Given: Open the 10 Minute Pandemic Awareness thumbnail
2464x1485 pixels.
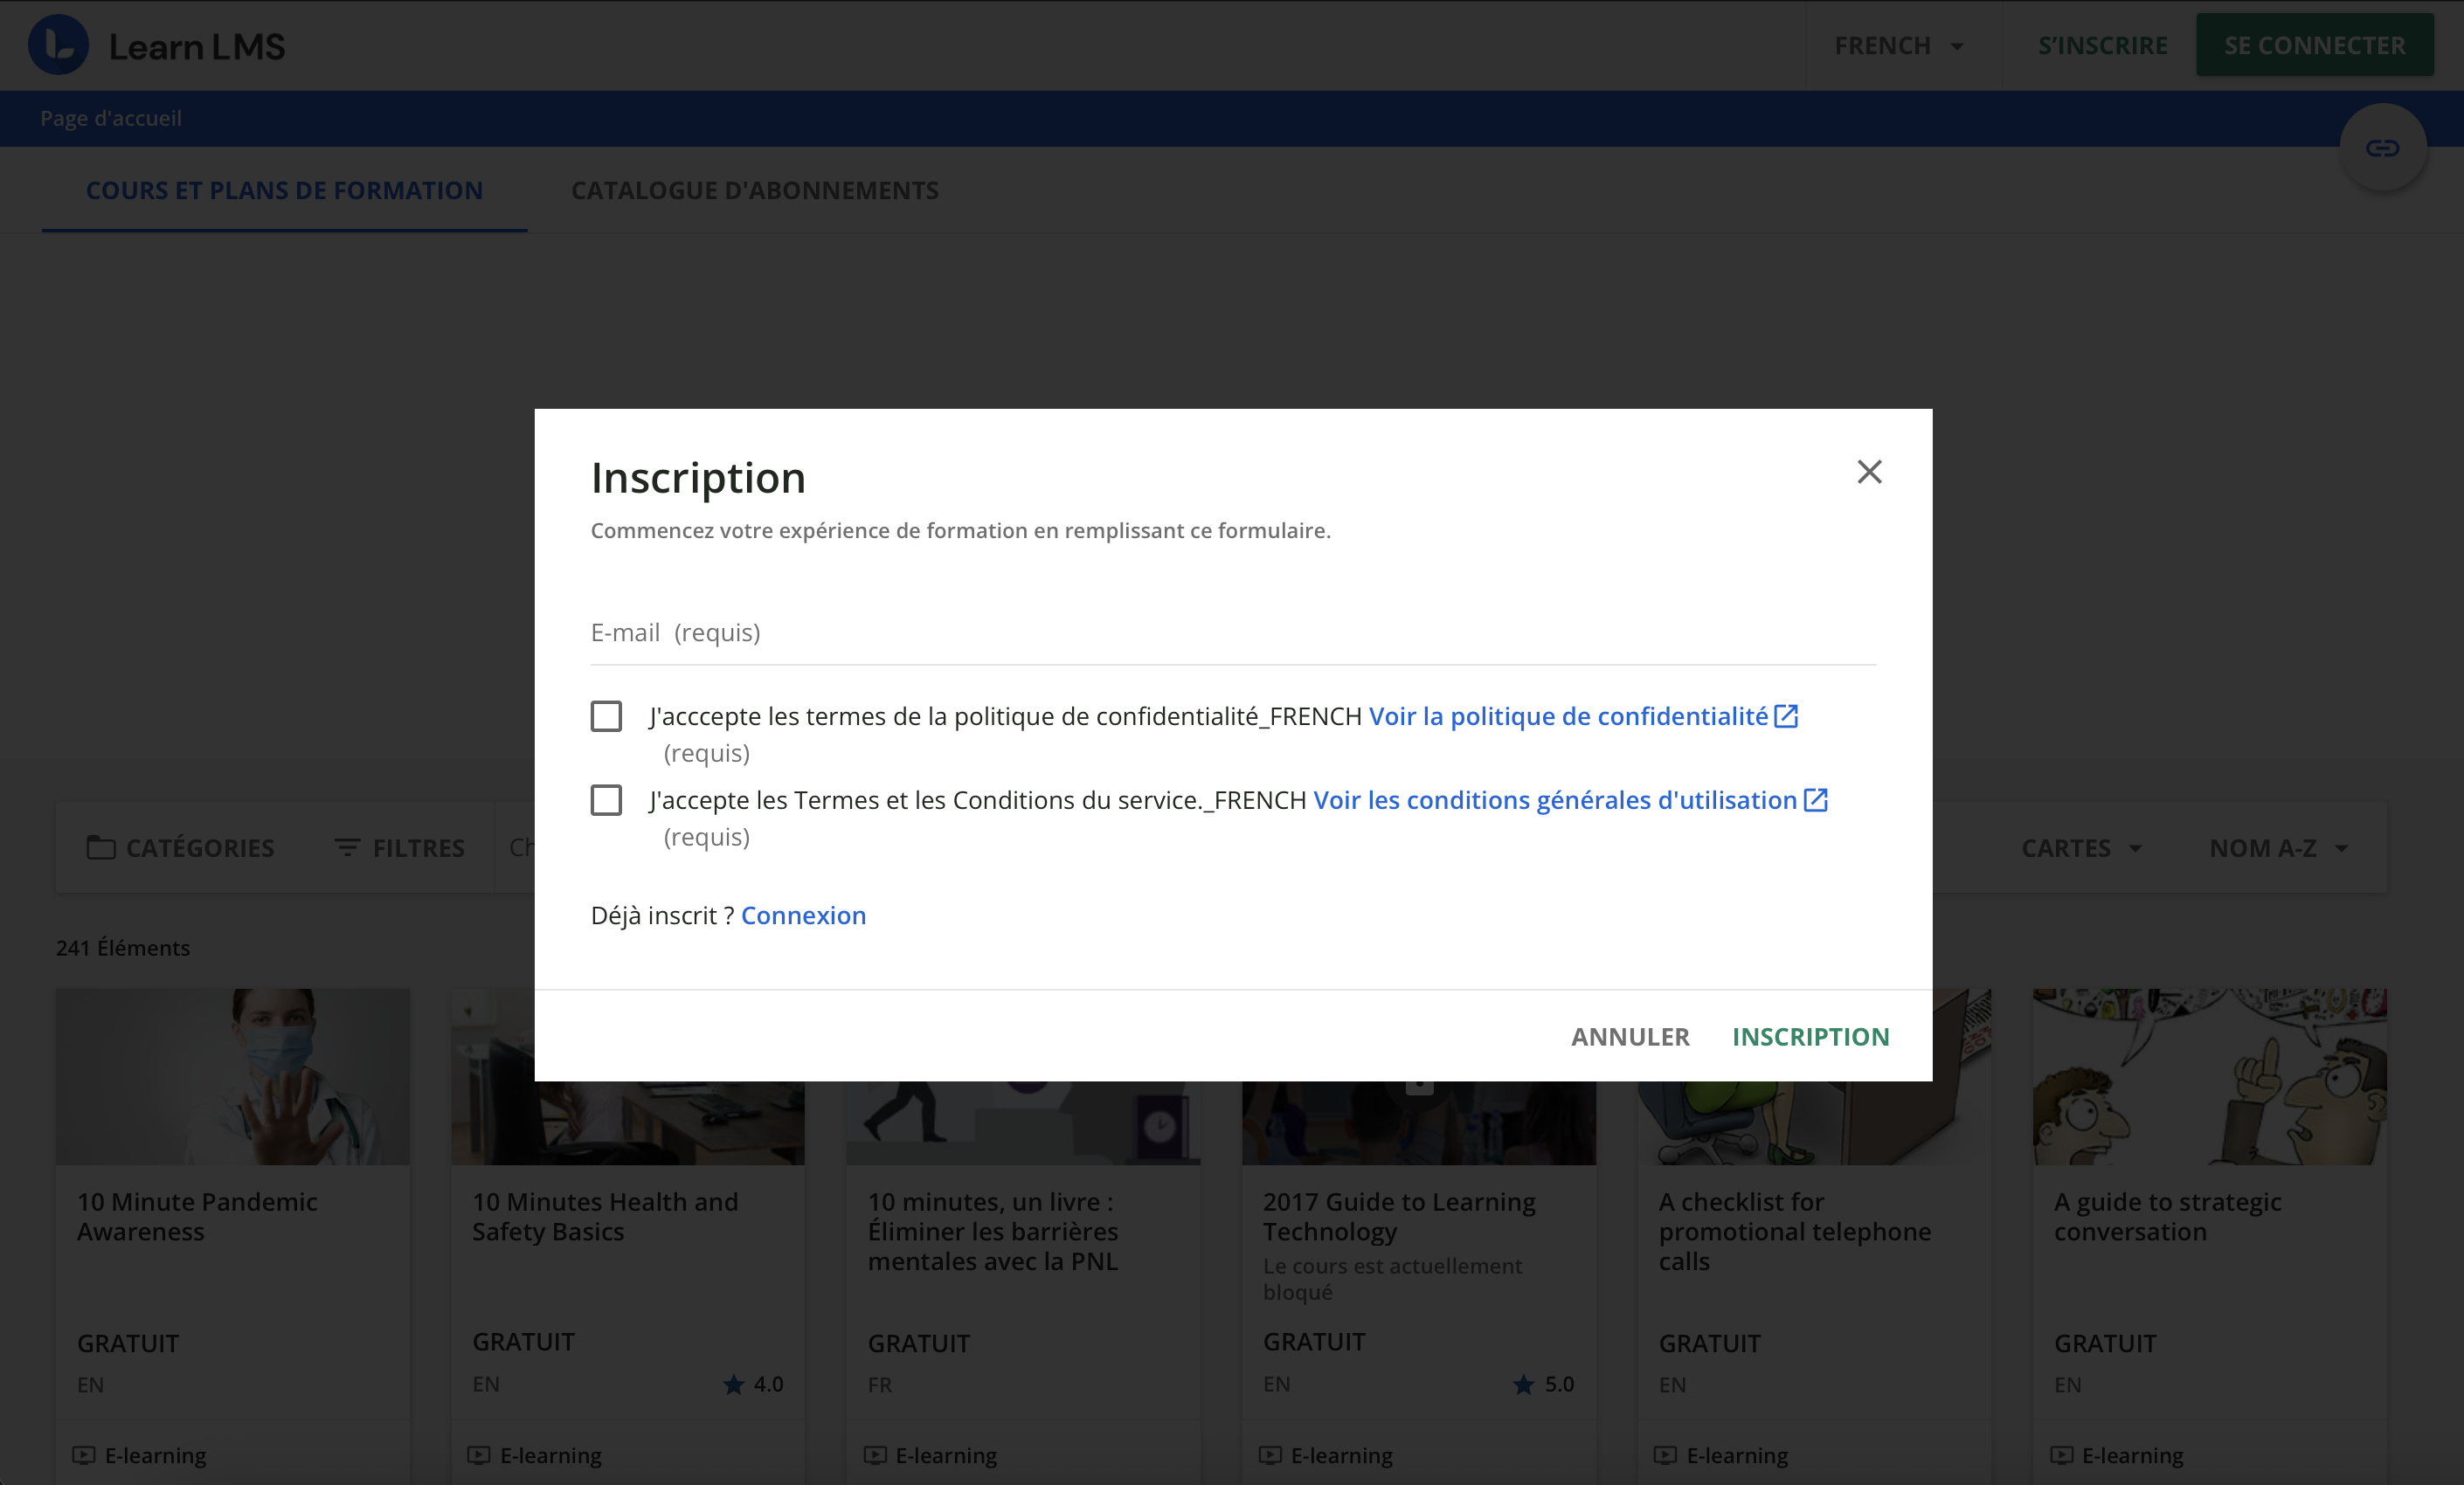Looking at the screenshot, I should point(232,1076).
